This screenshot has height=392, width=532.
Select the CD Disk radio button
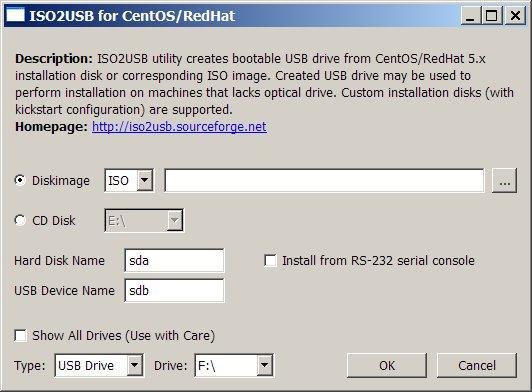point(20,220)
